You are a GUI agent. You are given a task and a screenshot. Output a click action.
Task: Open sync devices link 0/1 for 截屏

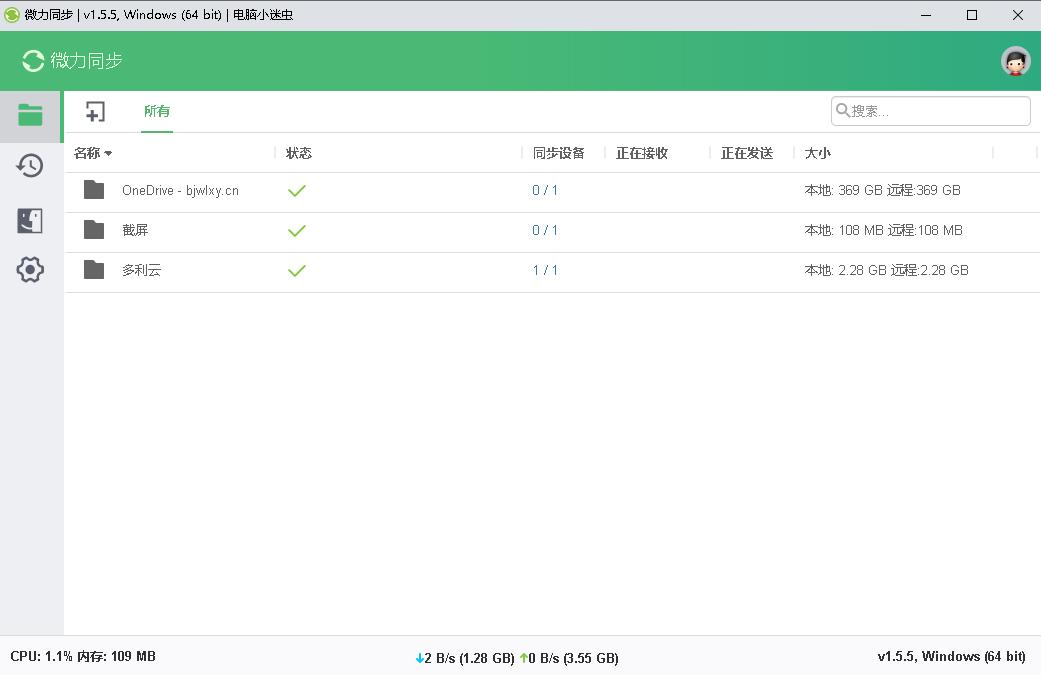click(545, 230)
